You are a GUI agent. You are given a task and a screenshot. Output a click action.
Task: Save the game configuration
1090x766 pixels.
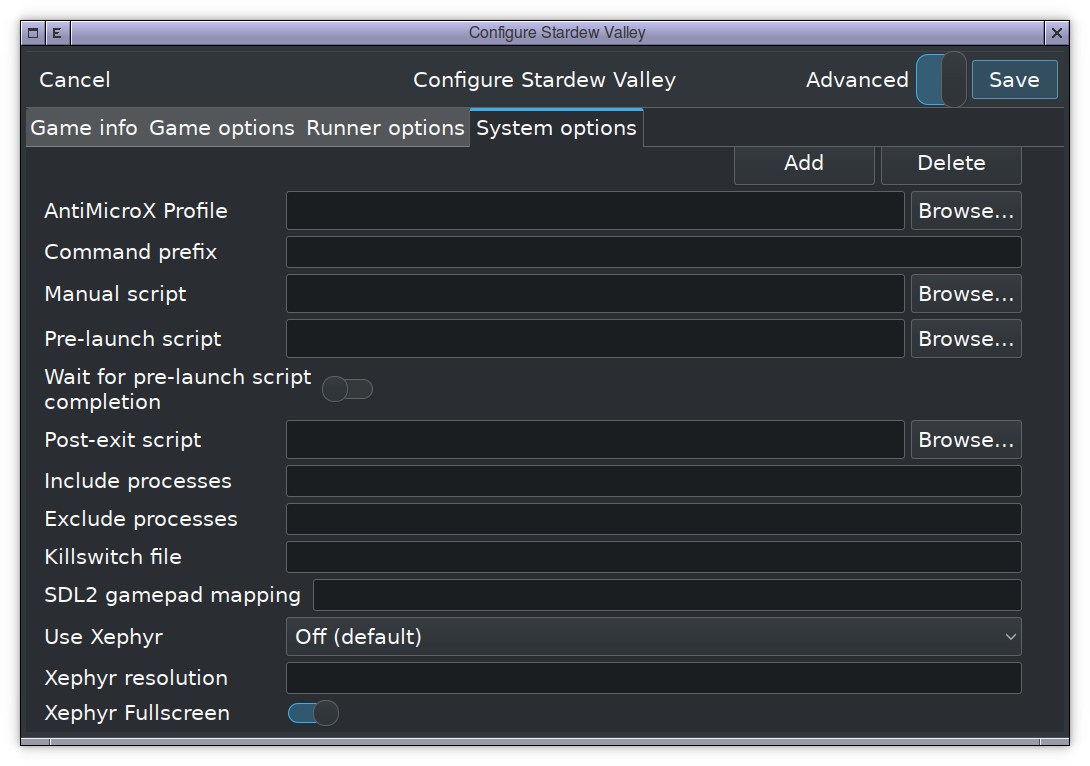coord(1014,80)
